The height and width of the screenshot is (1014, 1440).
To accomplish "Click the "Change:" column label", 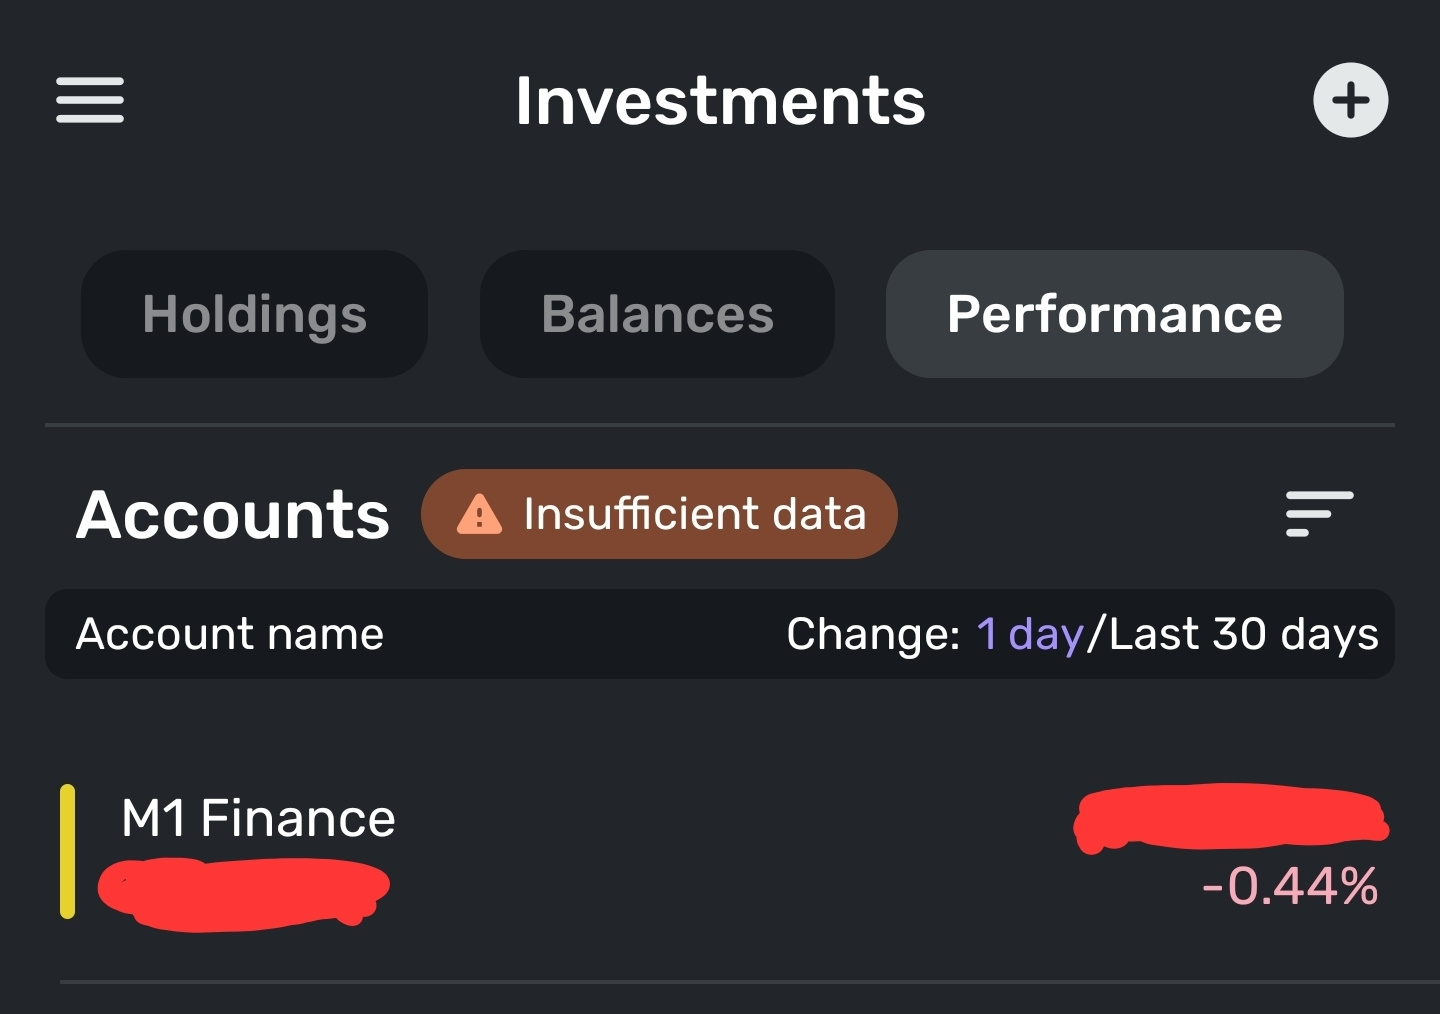I will 873,634.
